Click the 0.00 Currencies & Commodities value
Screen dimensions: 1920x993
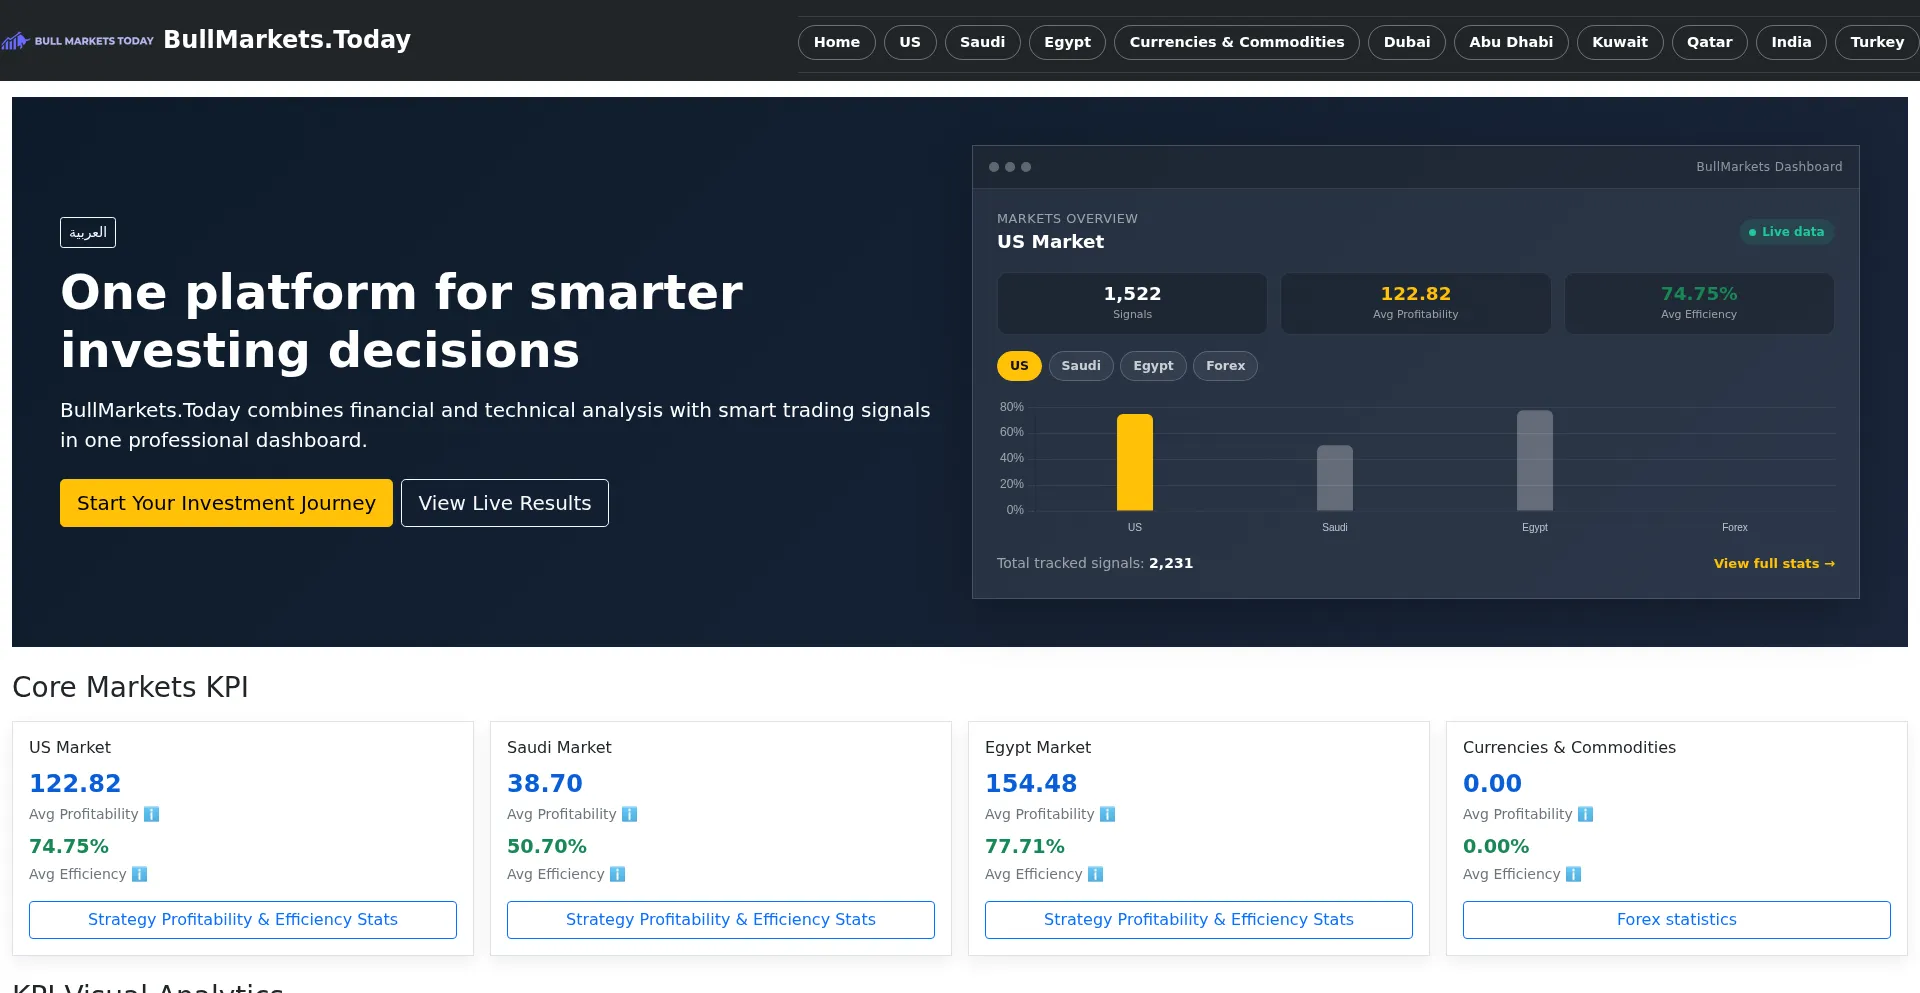(x=1492, y=784)
